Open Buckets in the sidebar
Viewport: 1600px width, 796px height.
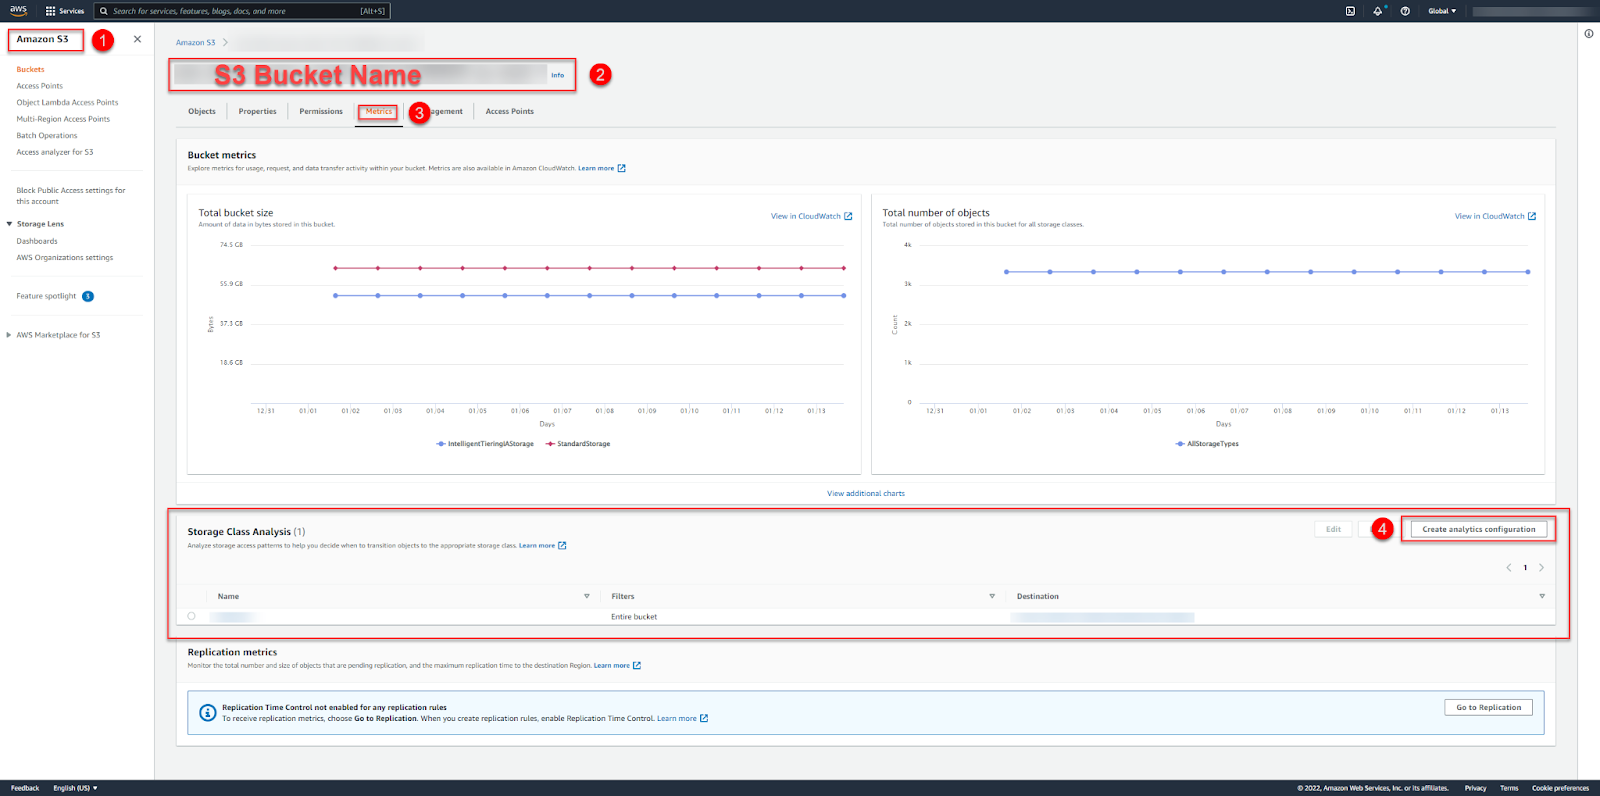click(30, 69)
